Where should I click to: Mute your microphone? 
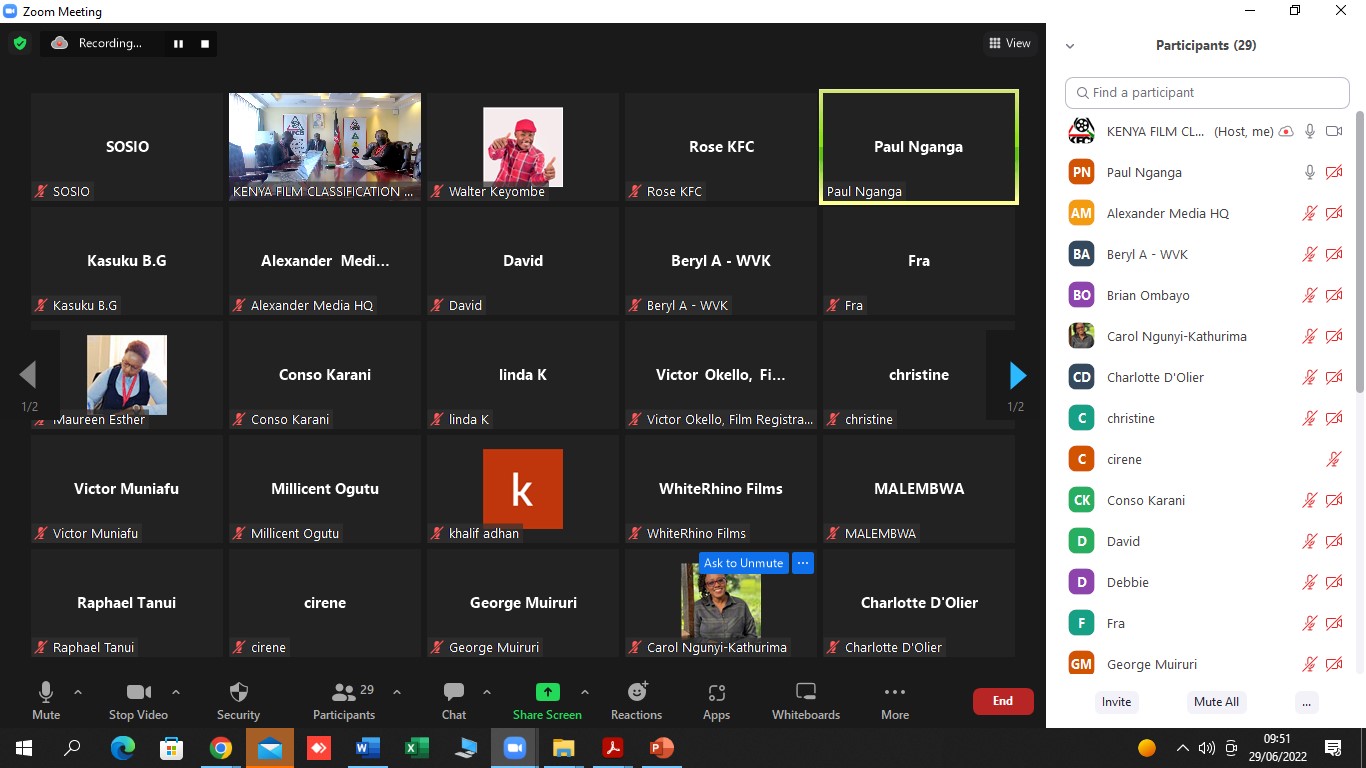(46, 700)
